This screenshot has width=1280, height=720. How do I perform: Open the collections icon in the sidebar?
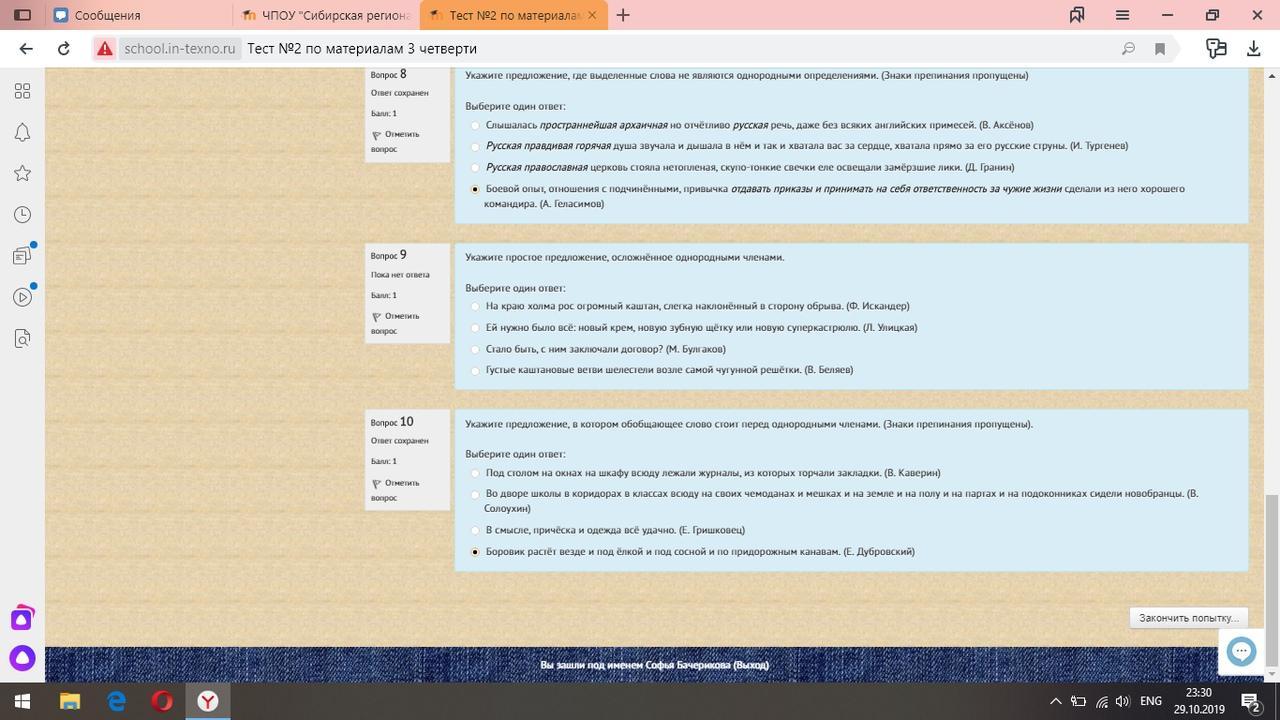[x=22, y=256]
